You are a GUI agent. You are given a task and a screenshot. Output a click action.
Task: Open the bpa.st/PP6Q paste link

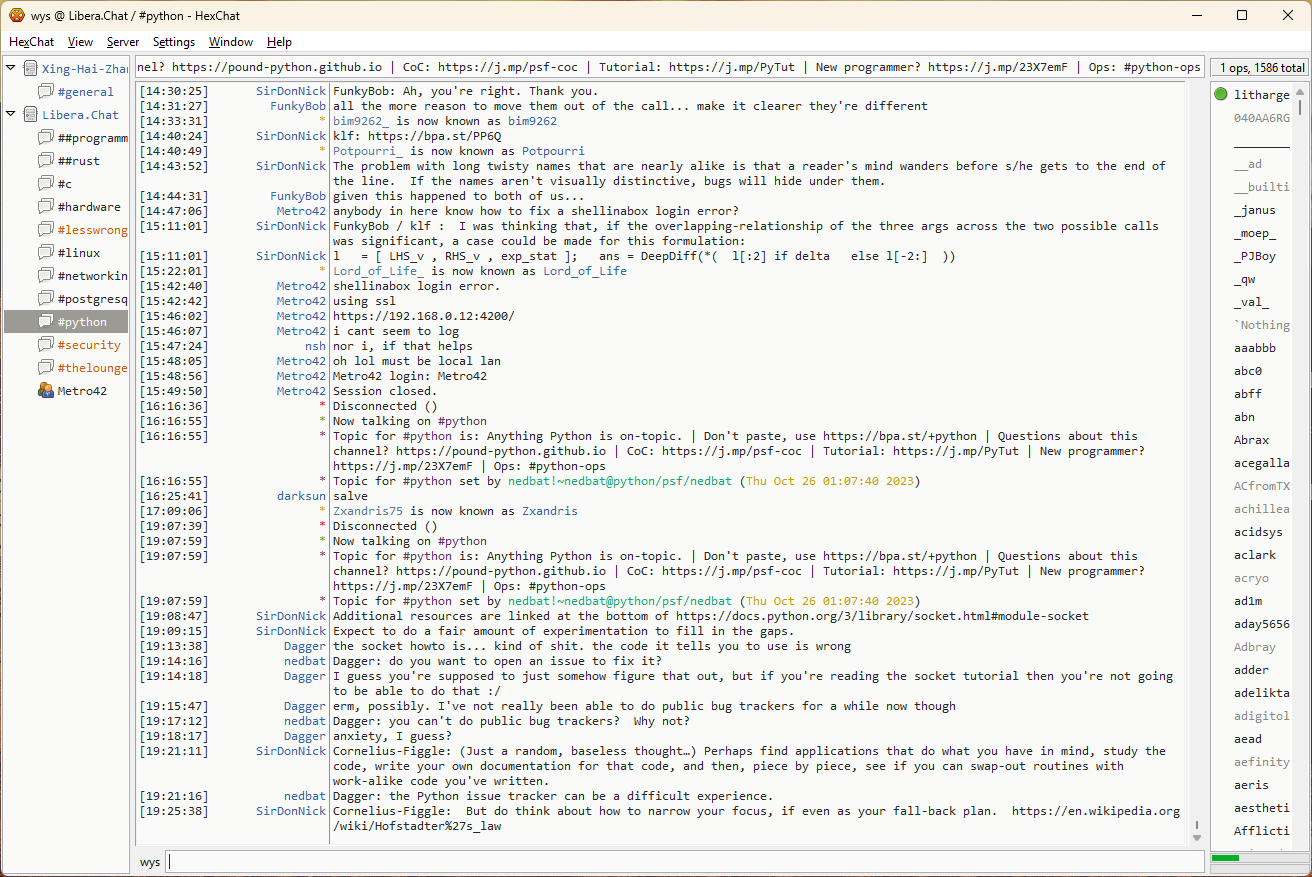coord(434,136)
